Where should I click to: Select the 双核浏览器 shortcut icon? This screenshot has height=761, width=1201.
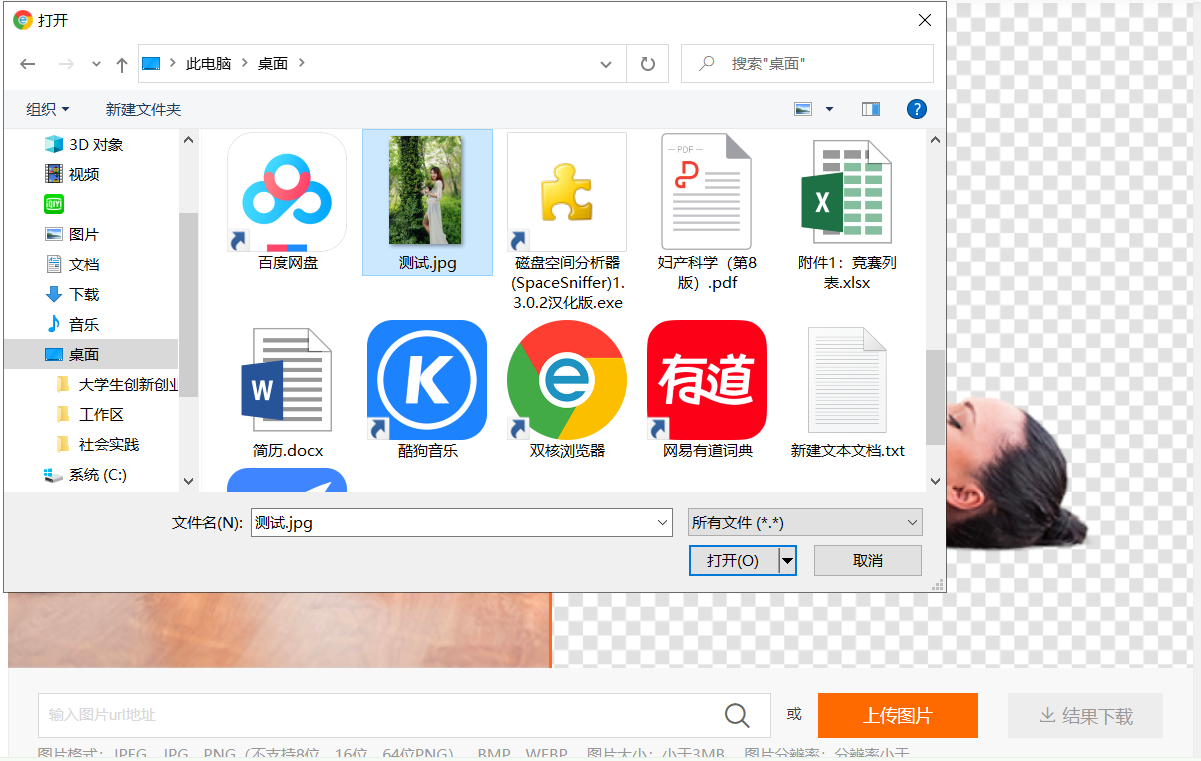click(x=567, y=380)
